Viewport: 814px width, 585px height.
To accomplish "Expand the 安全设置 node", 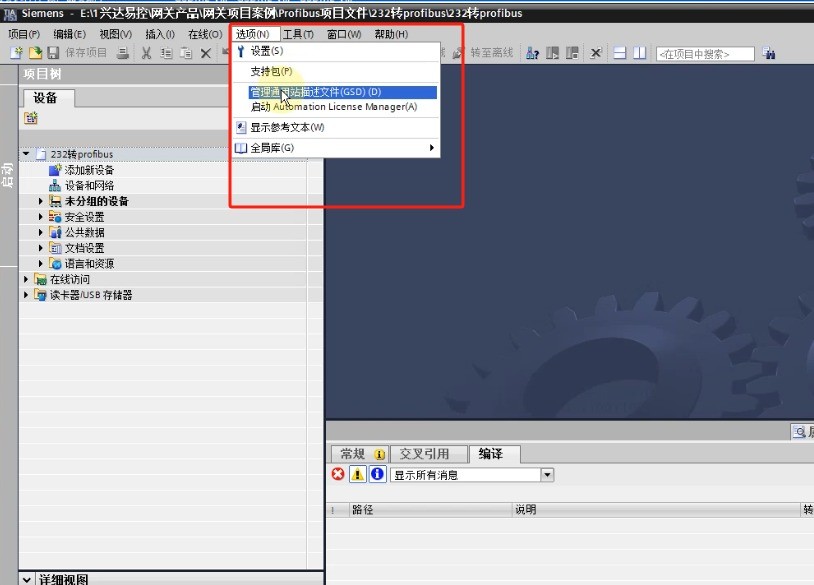I will [x=40, y=217].
